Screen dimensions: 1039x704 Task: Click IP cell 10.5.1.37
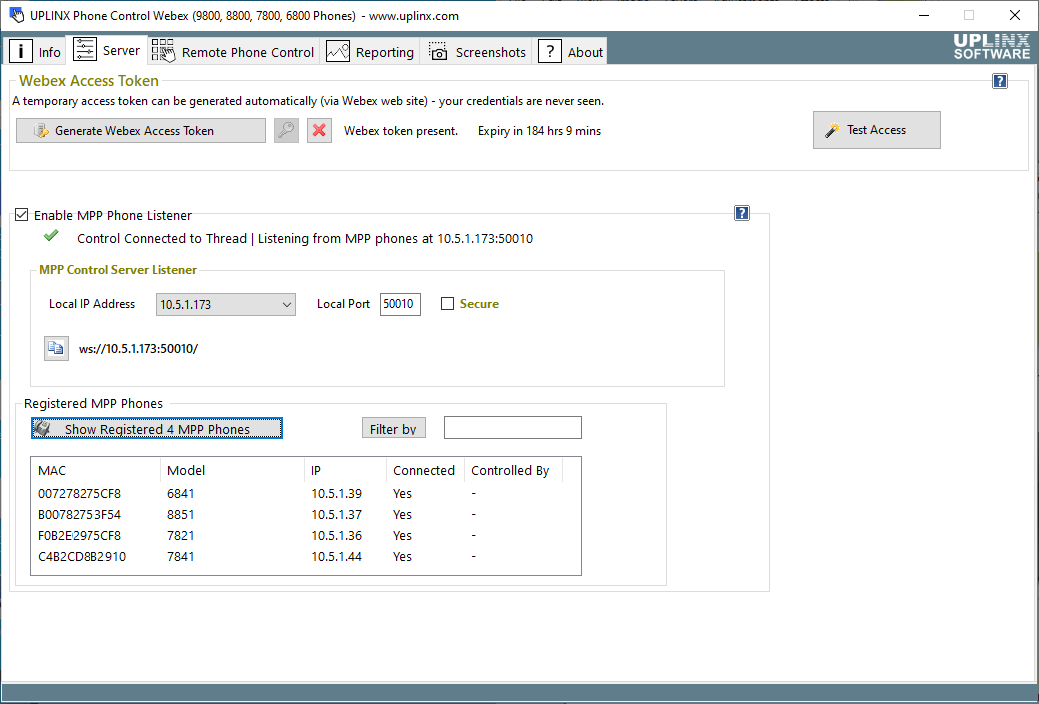point(337,515)
